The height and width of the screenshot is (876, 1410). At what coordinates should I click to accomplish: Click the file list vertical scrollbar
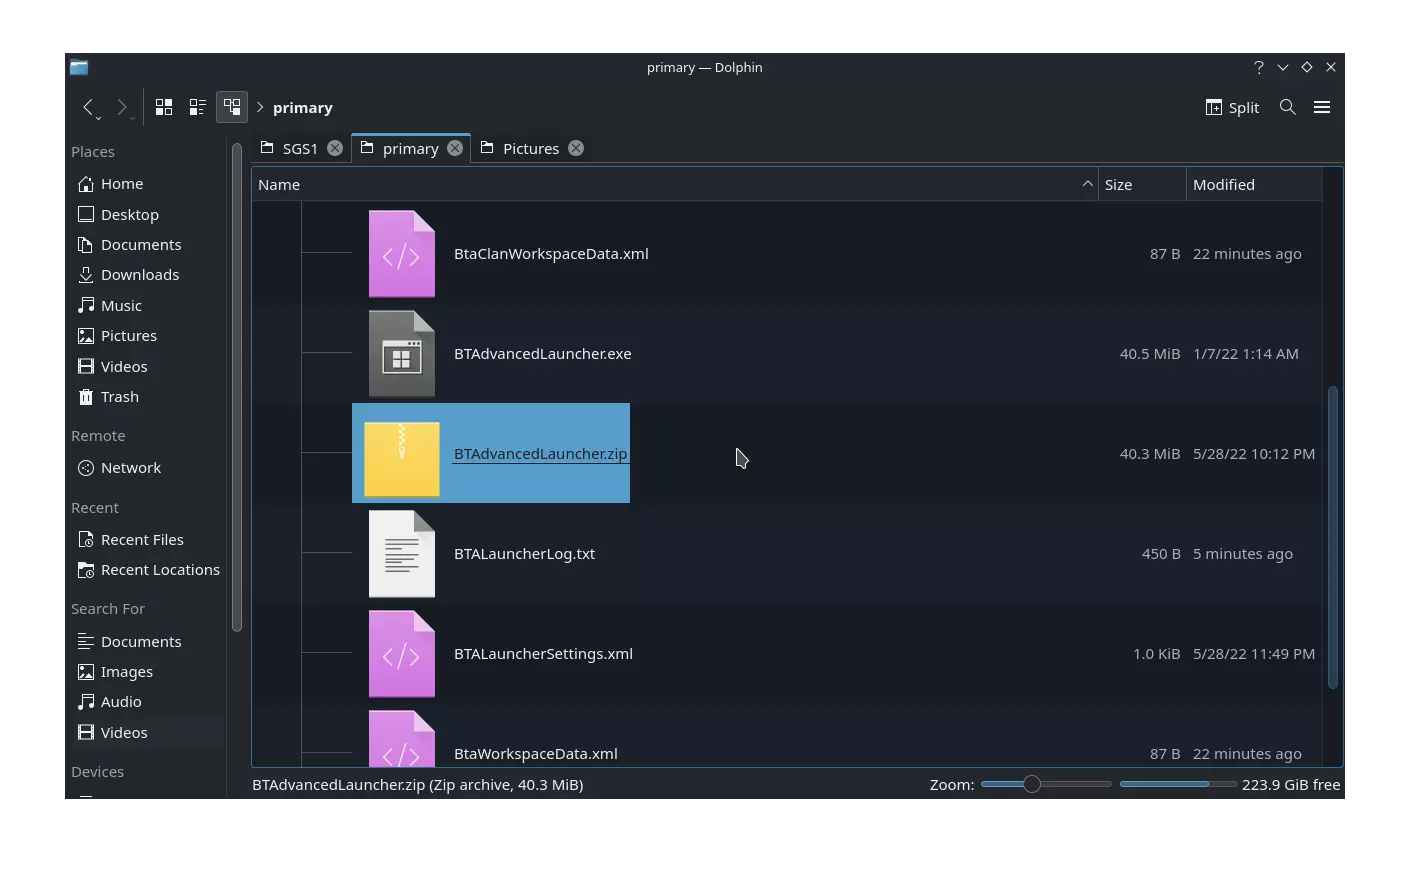(1332, 537)
